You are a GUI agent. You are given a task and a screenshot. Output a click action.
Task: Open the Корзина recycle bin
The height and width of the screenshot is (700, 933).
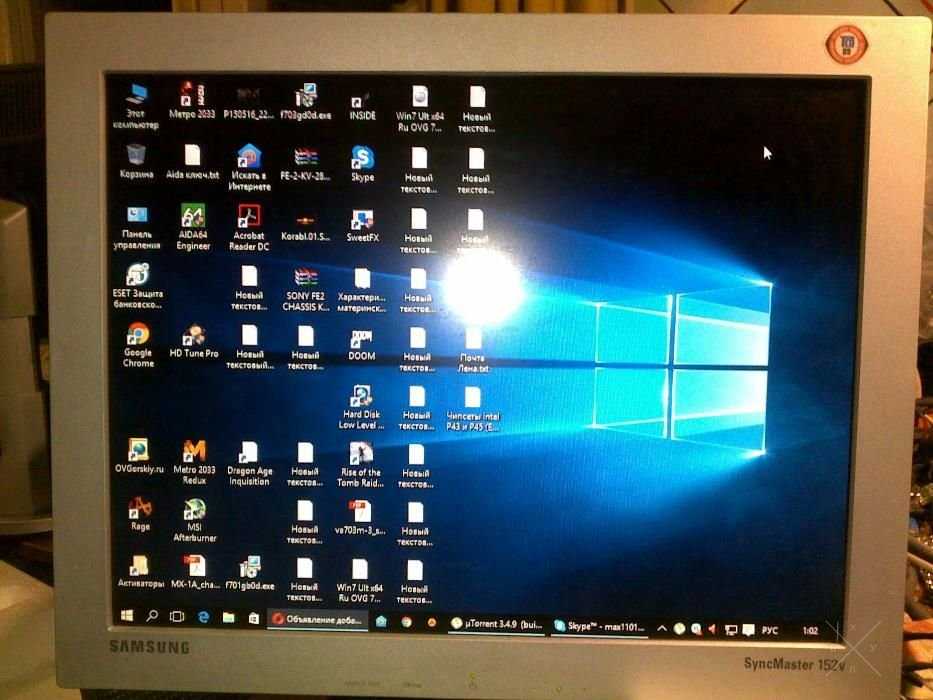coord(136,161)
